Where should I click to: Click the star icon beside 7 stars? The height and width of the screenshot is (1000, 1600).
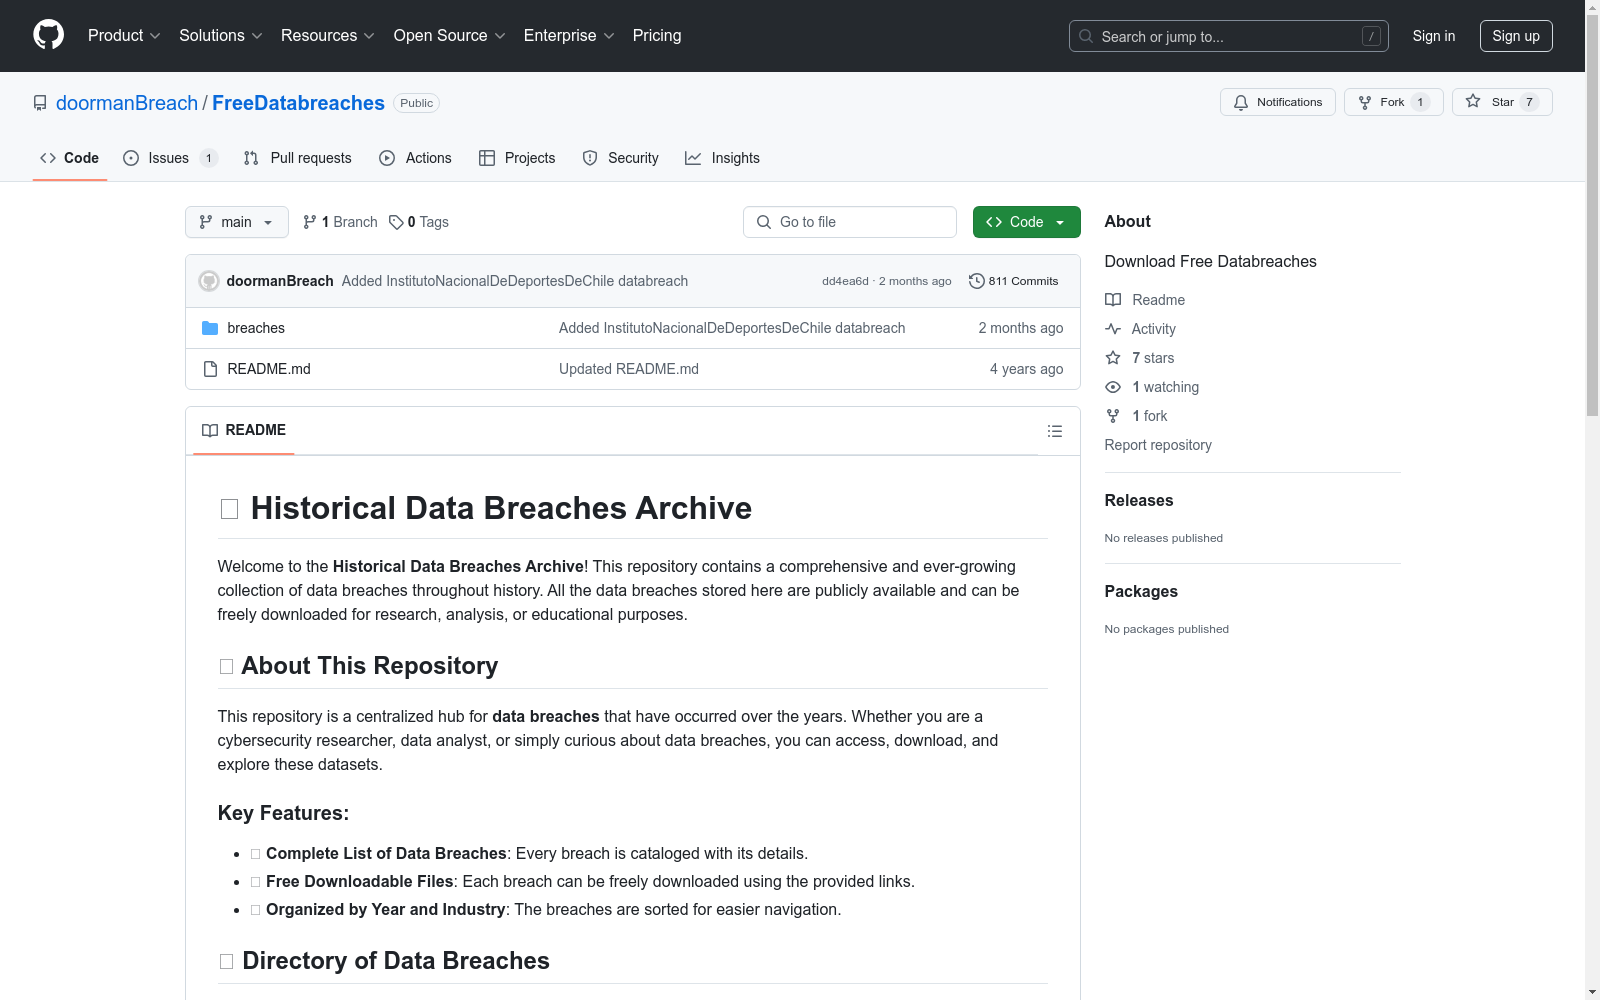1113,358
